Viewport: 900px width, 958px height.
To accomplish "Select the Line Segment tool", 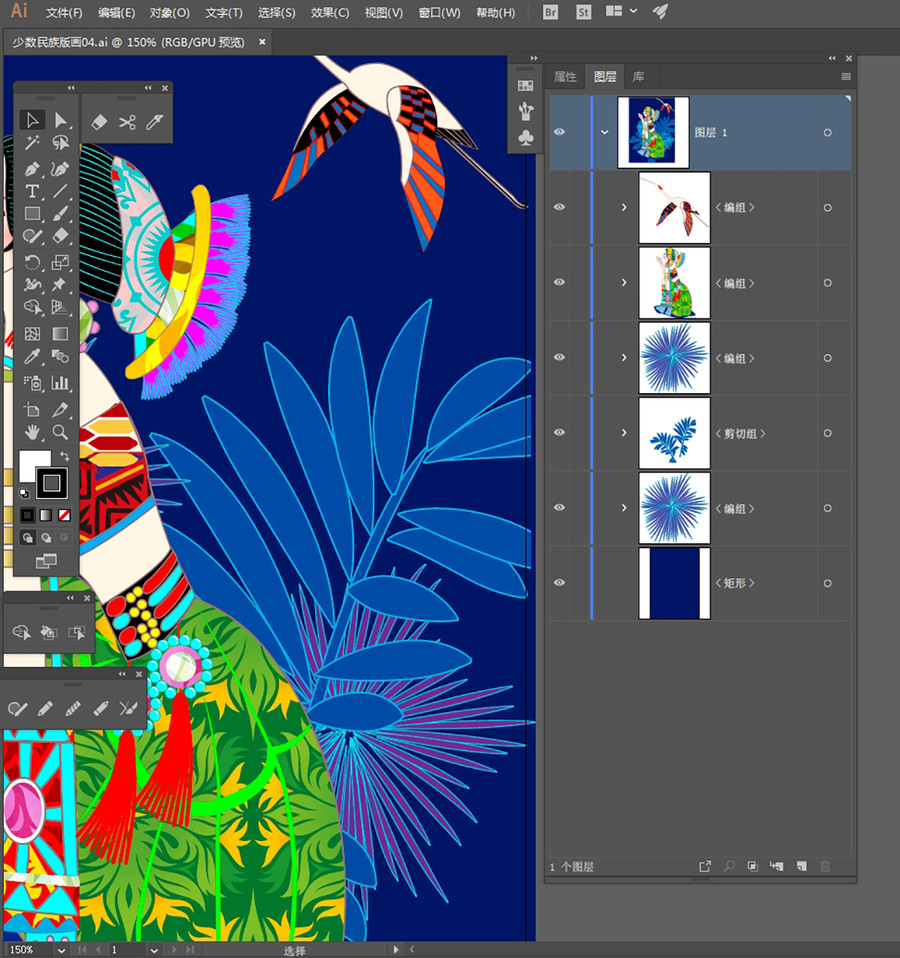I will click(60, 191).
